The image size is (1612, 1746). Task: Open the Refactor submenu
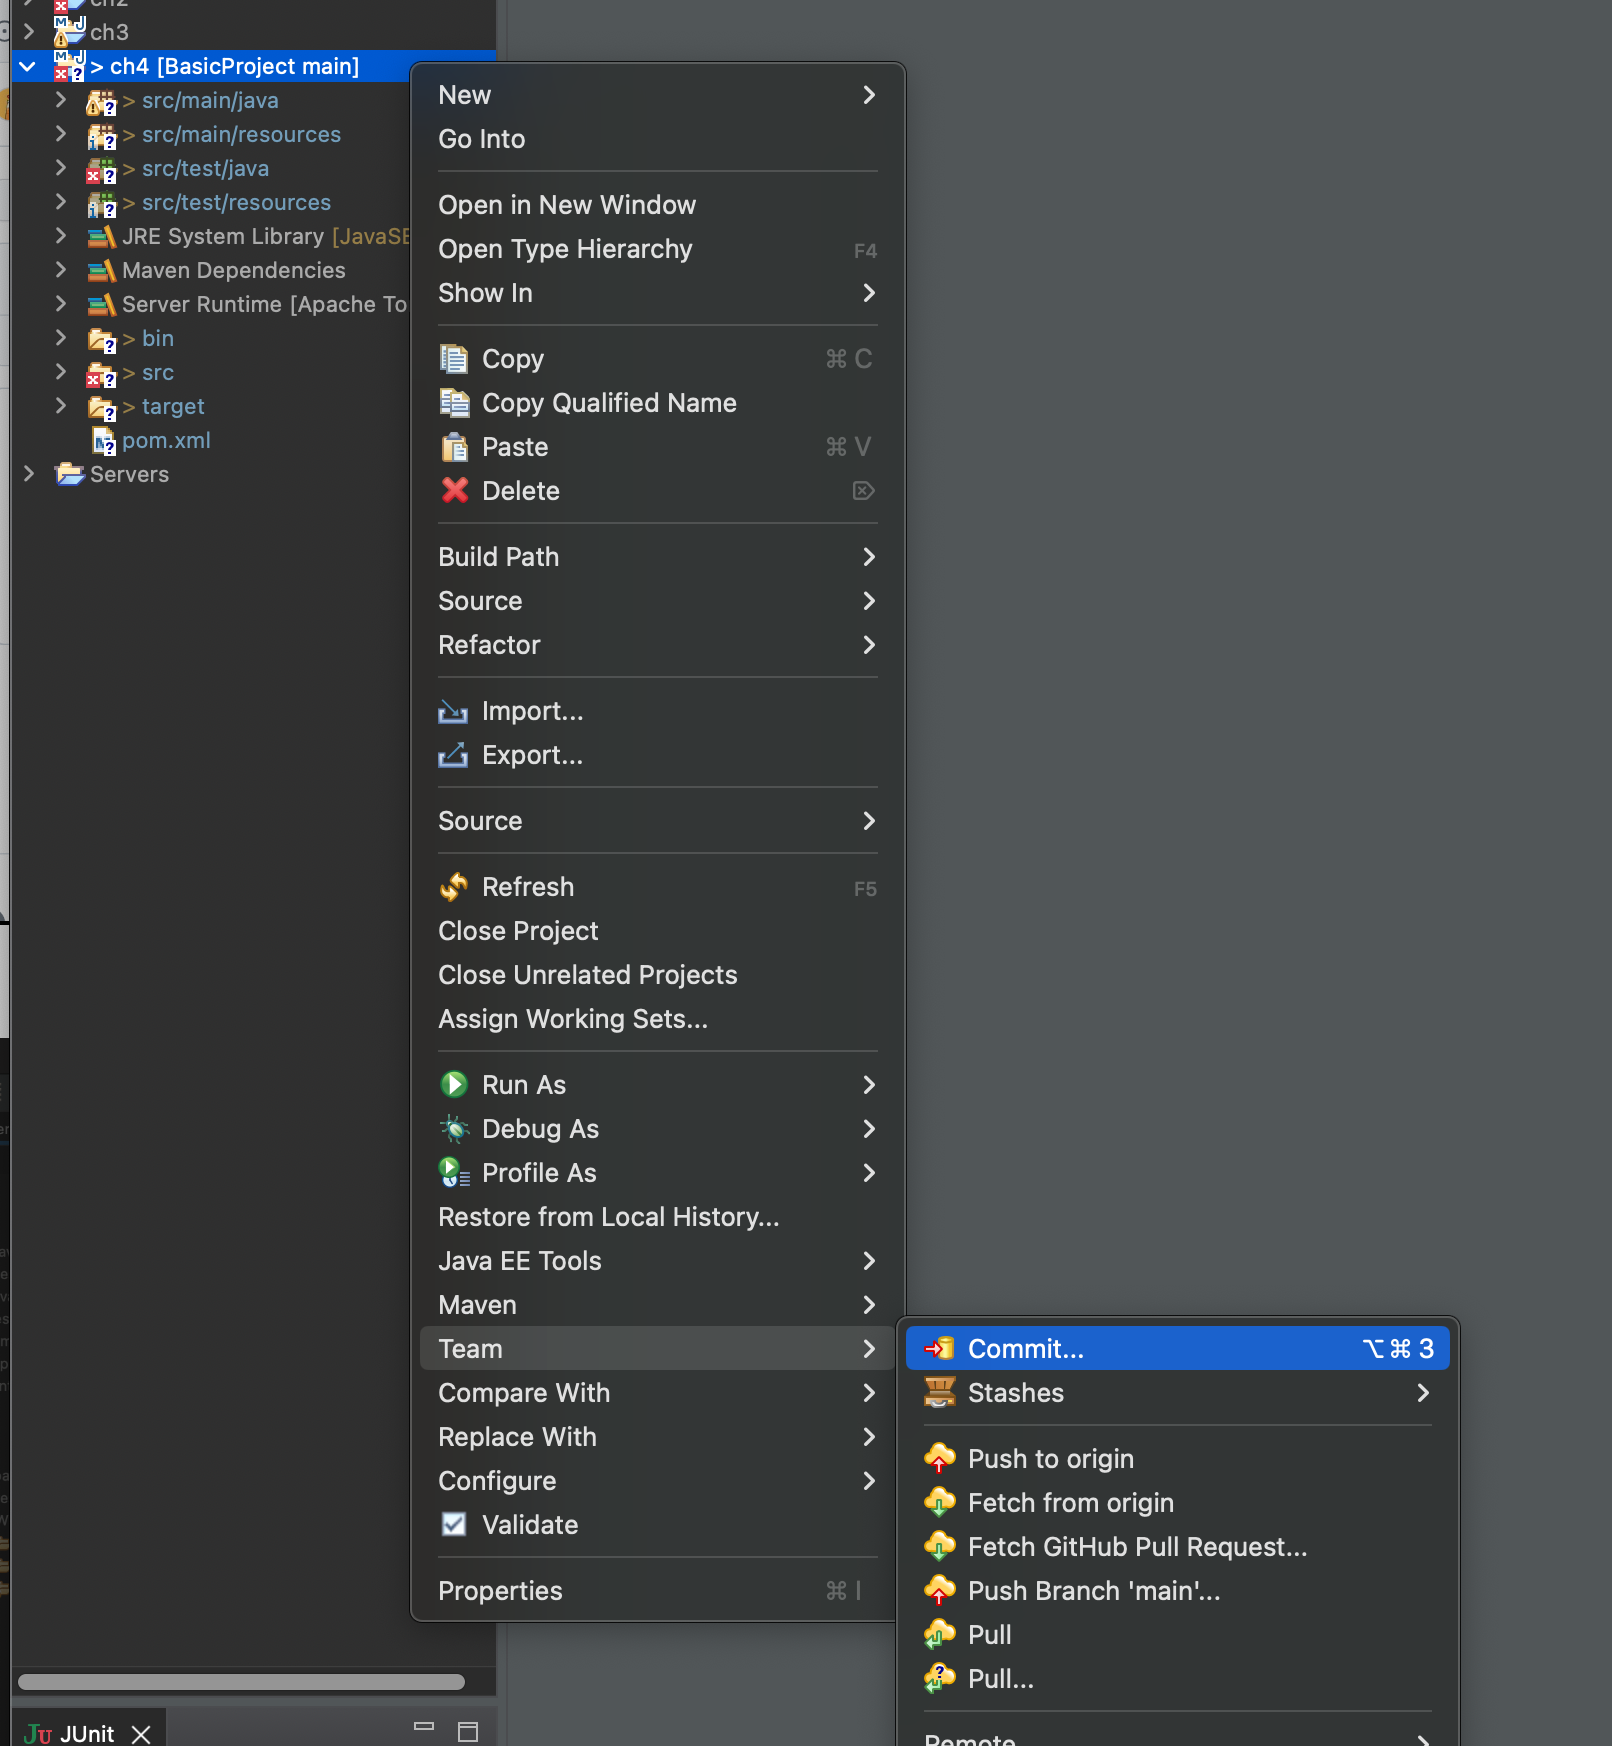point(657,645)
